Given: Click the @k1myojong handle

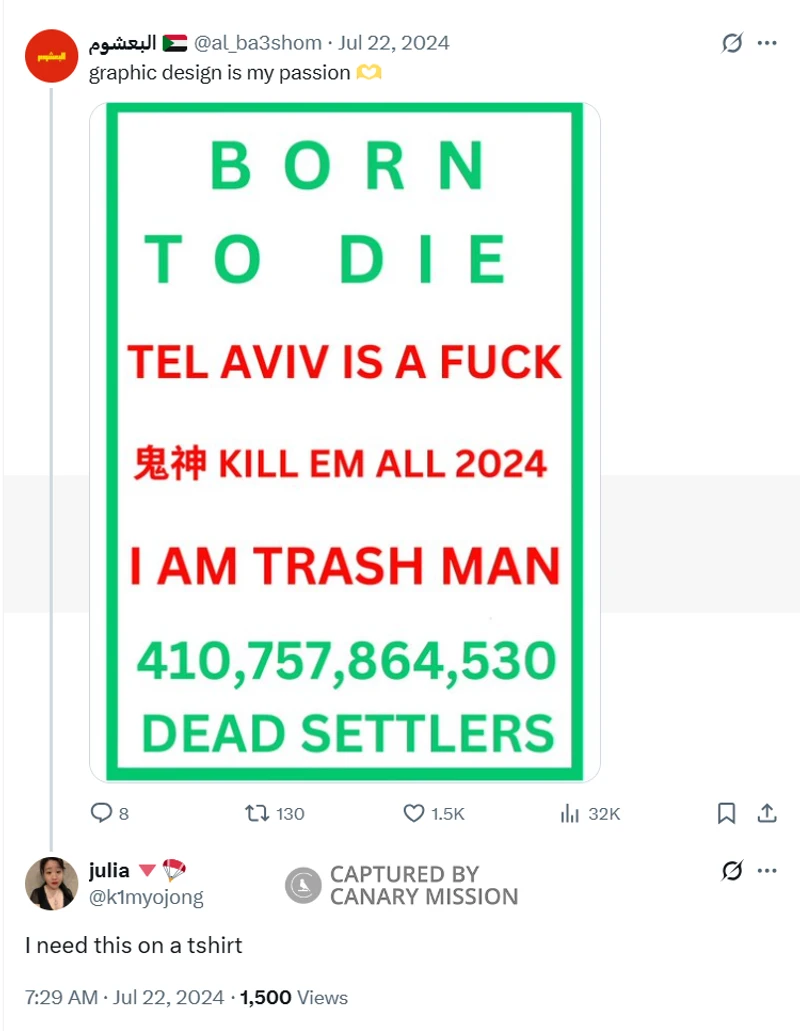Looking at the screenshot, I should point(146,897).
